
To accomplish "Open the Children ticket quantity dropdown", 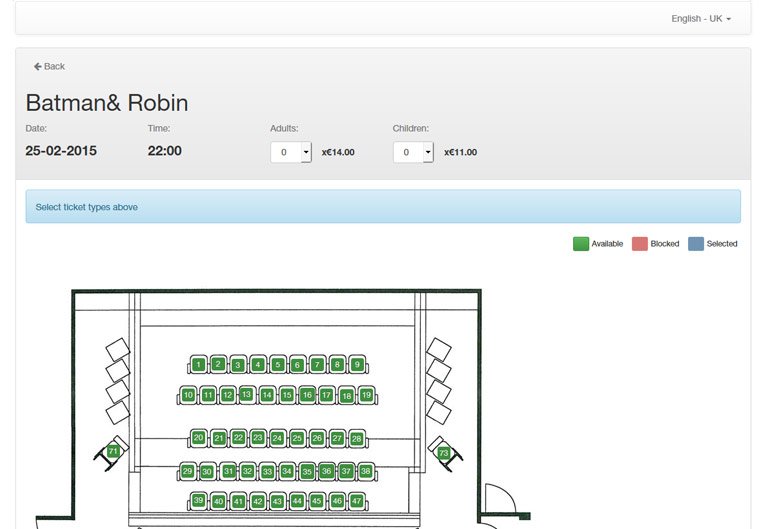I will click(x=413, y=152).
